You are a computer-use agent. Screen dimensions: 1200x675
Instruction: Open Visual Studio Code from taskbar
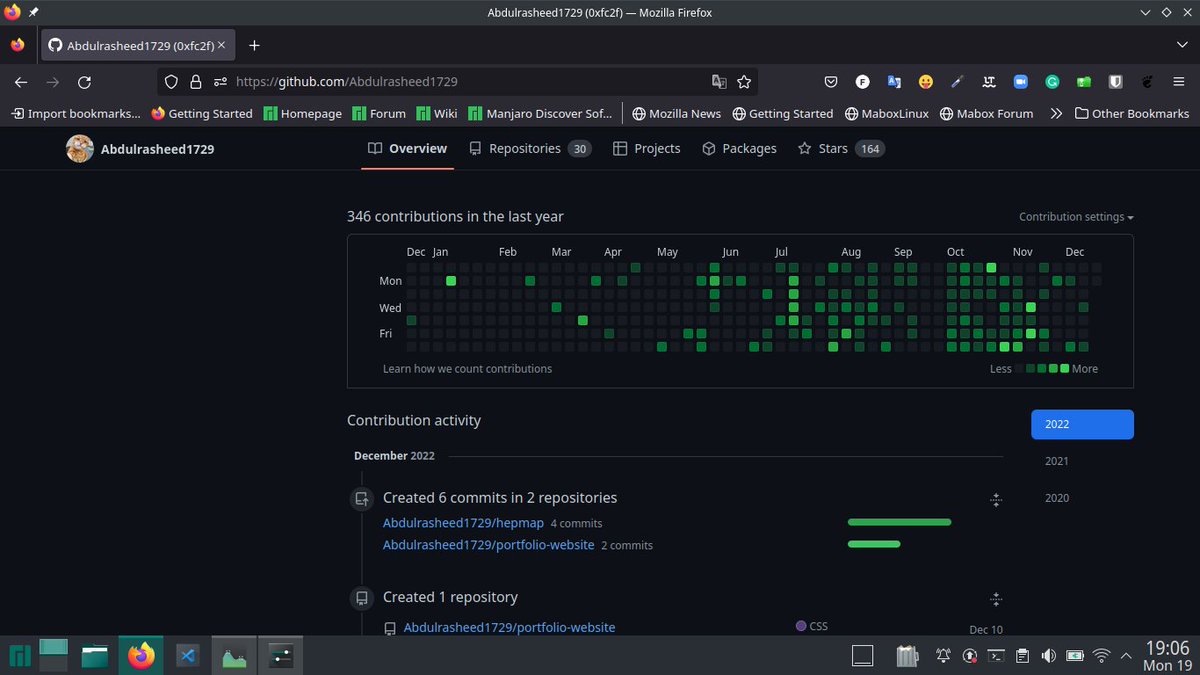click(187, 656)
